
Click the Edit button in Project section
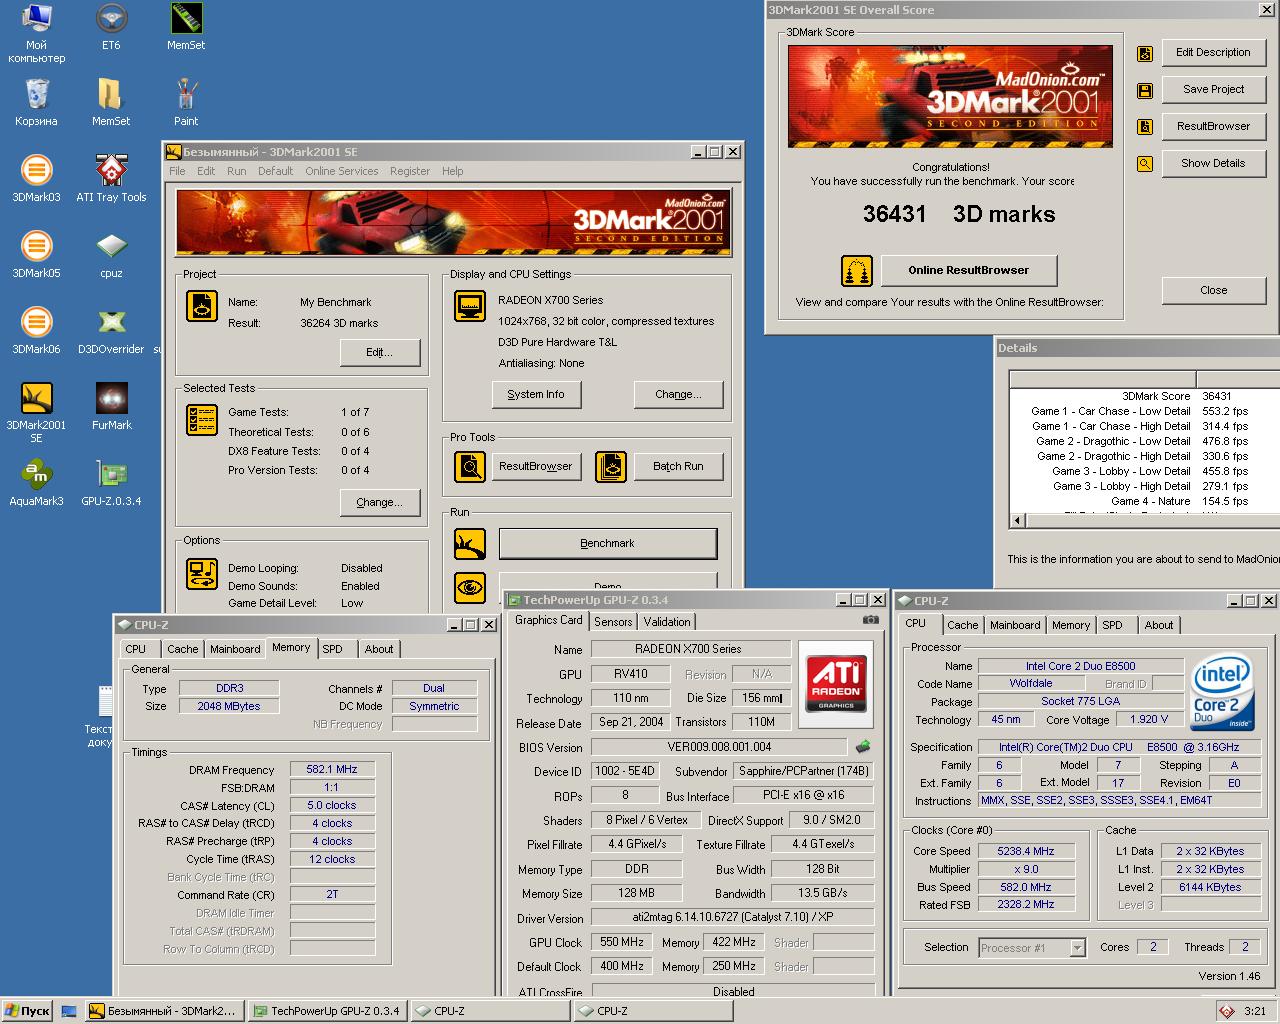pos(379,352)
